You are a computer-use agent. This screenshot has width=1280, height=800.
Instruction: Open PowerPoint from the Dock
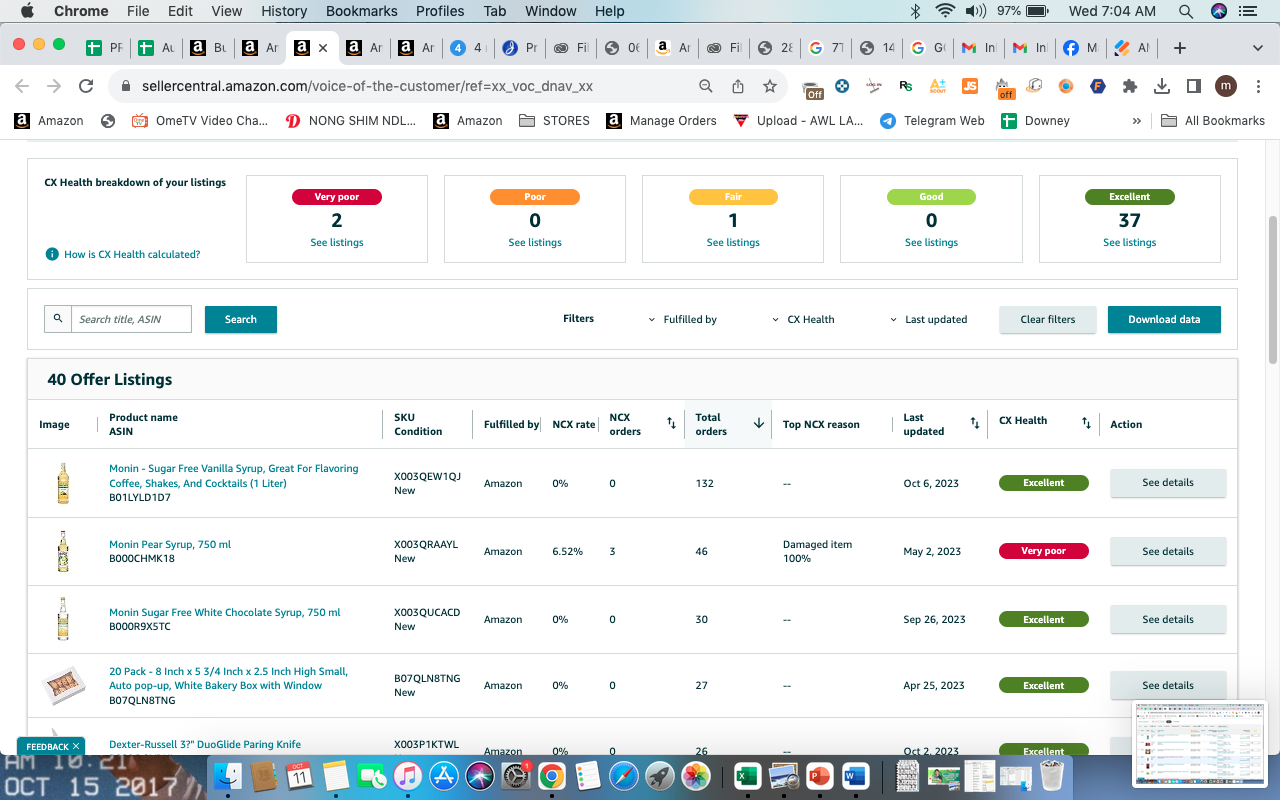[x=819, y=775]
